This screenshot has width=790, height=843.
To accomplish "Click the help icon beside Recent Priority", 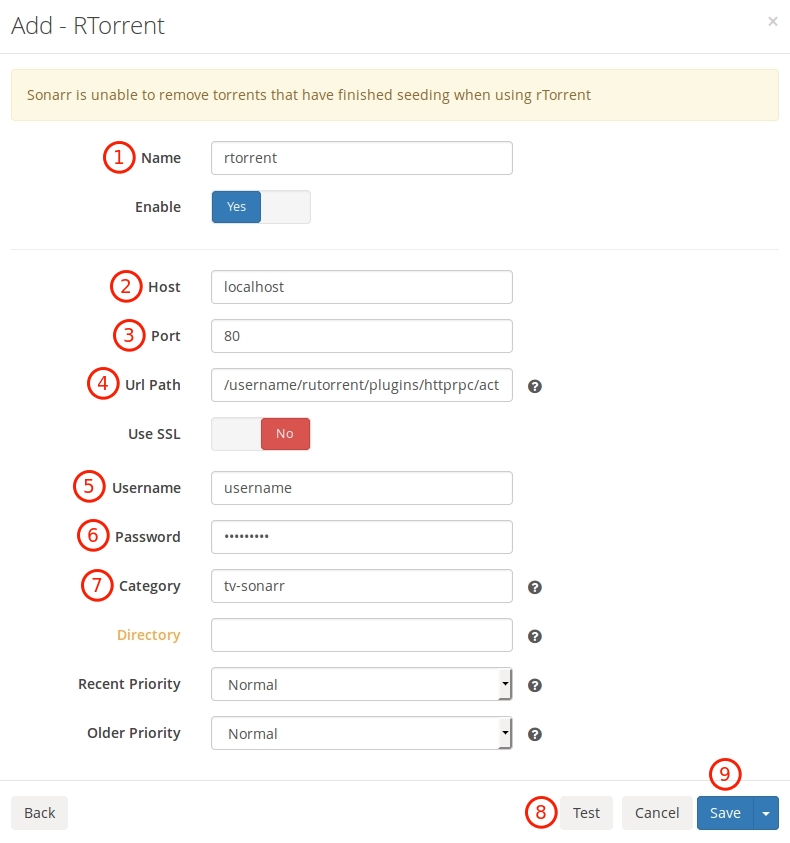I will tap(535, 685).
